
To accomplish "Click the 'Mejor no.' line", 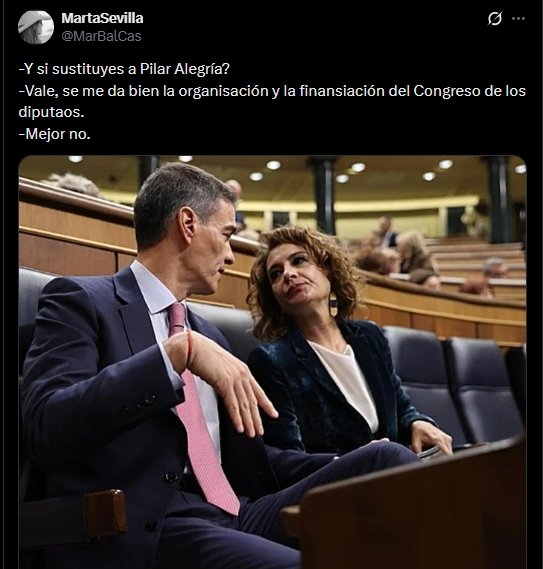I will click(x=54, y=134).
